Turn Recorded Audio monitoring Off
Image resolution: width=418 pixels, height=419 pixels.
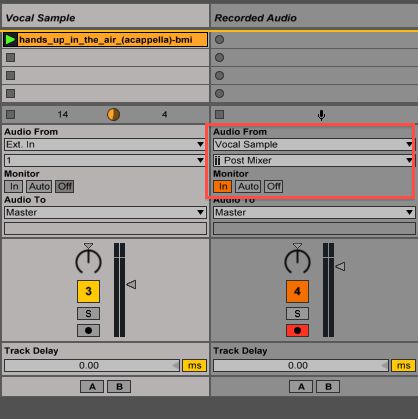point(274,186)
